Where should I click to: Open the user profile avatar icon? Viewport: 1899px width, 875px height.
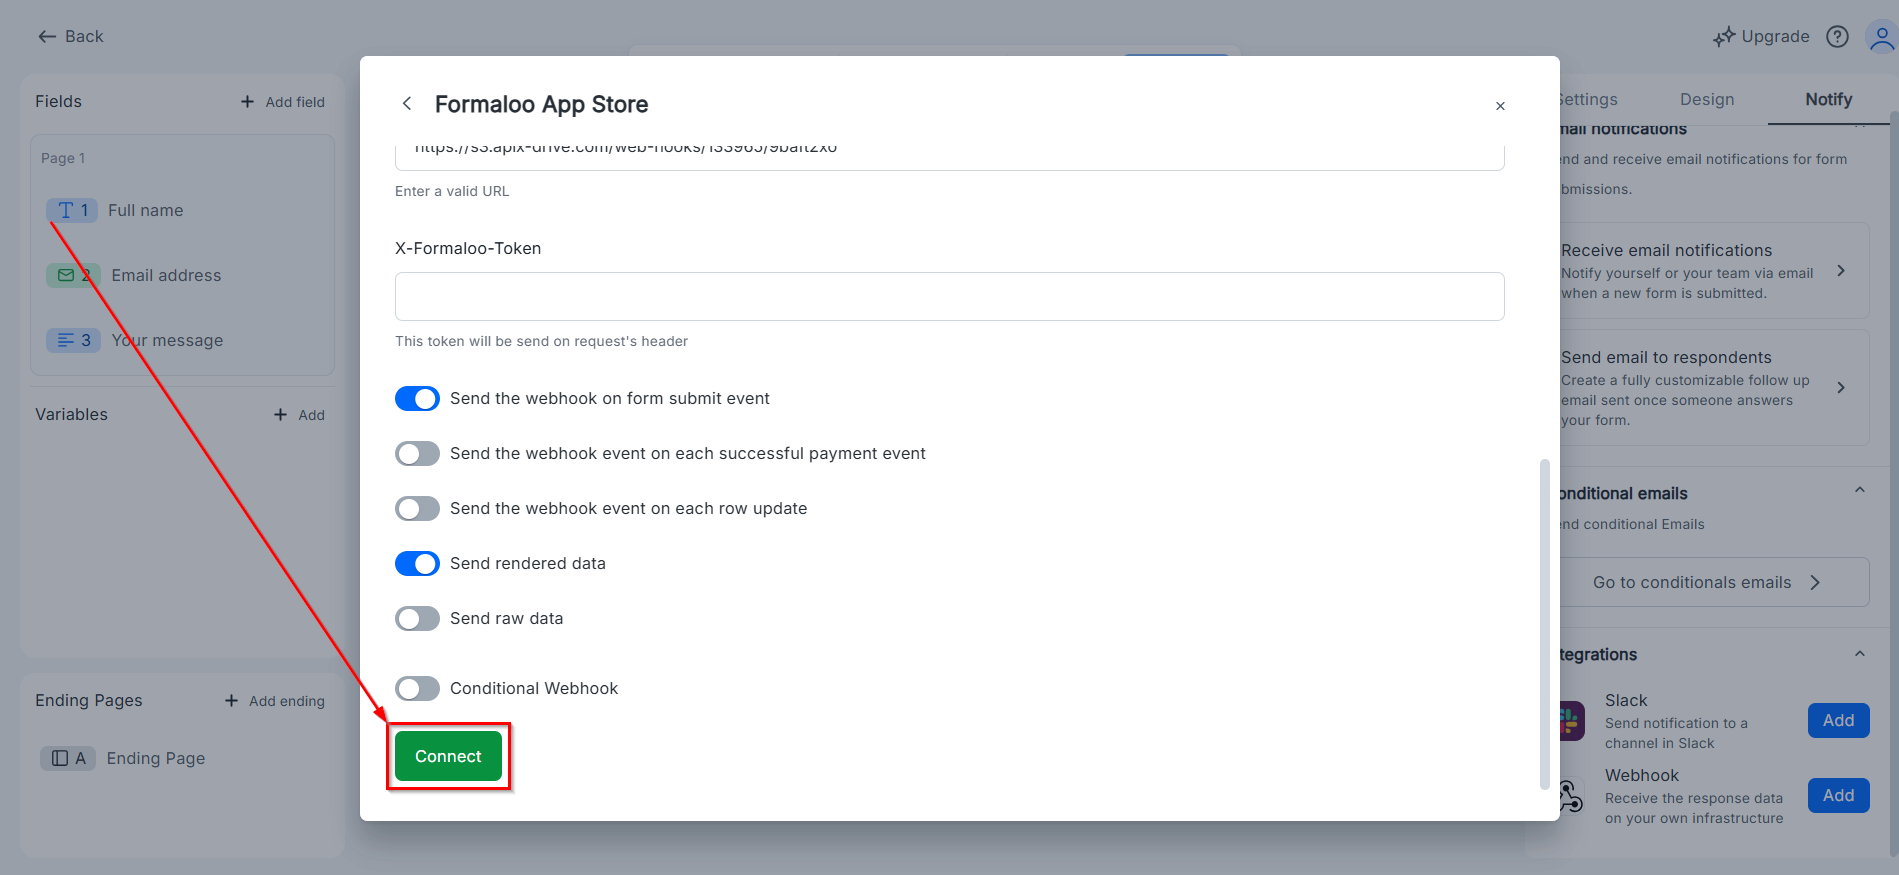(x=1882, y=38)
